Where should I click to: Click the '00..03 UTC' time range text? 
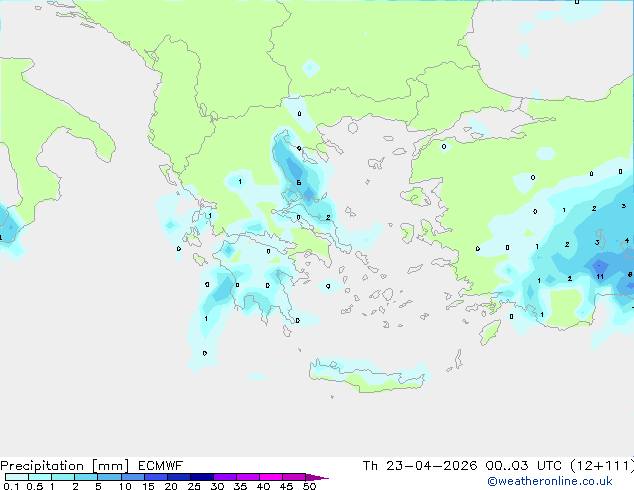tap(524, 466)
